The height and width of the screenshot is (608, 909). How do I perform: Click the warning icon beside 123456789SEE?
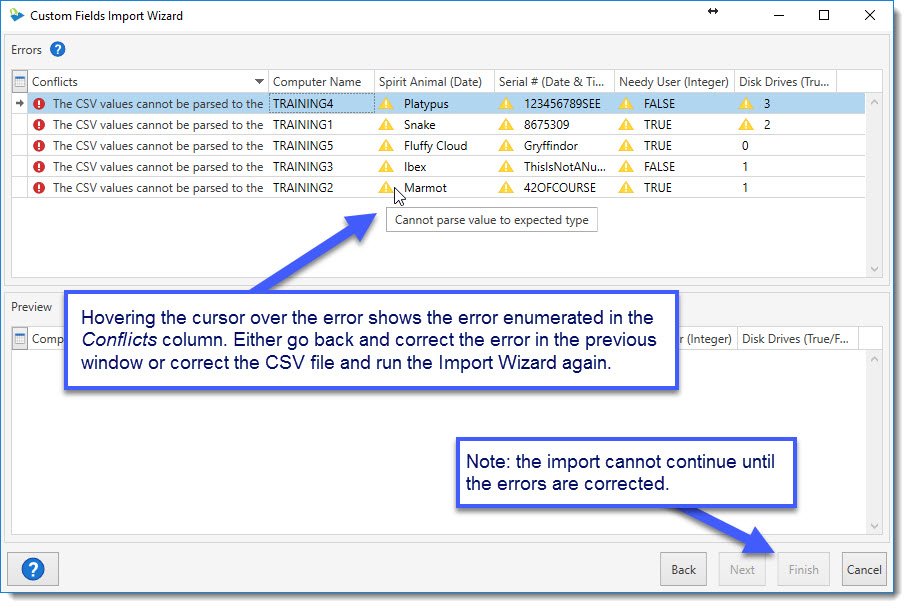pos(506,104)
